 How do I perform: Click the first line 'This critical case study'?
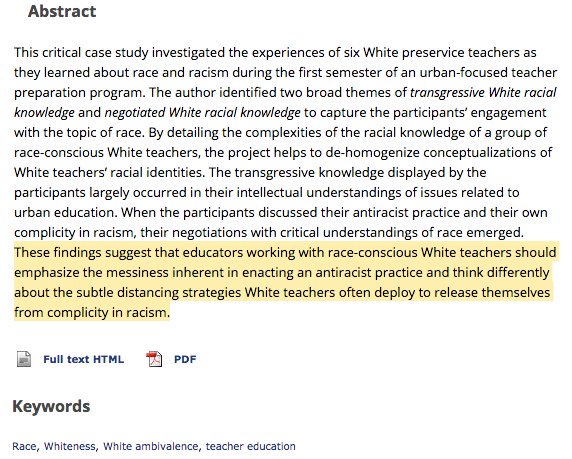click(x=275, y=53)
